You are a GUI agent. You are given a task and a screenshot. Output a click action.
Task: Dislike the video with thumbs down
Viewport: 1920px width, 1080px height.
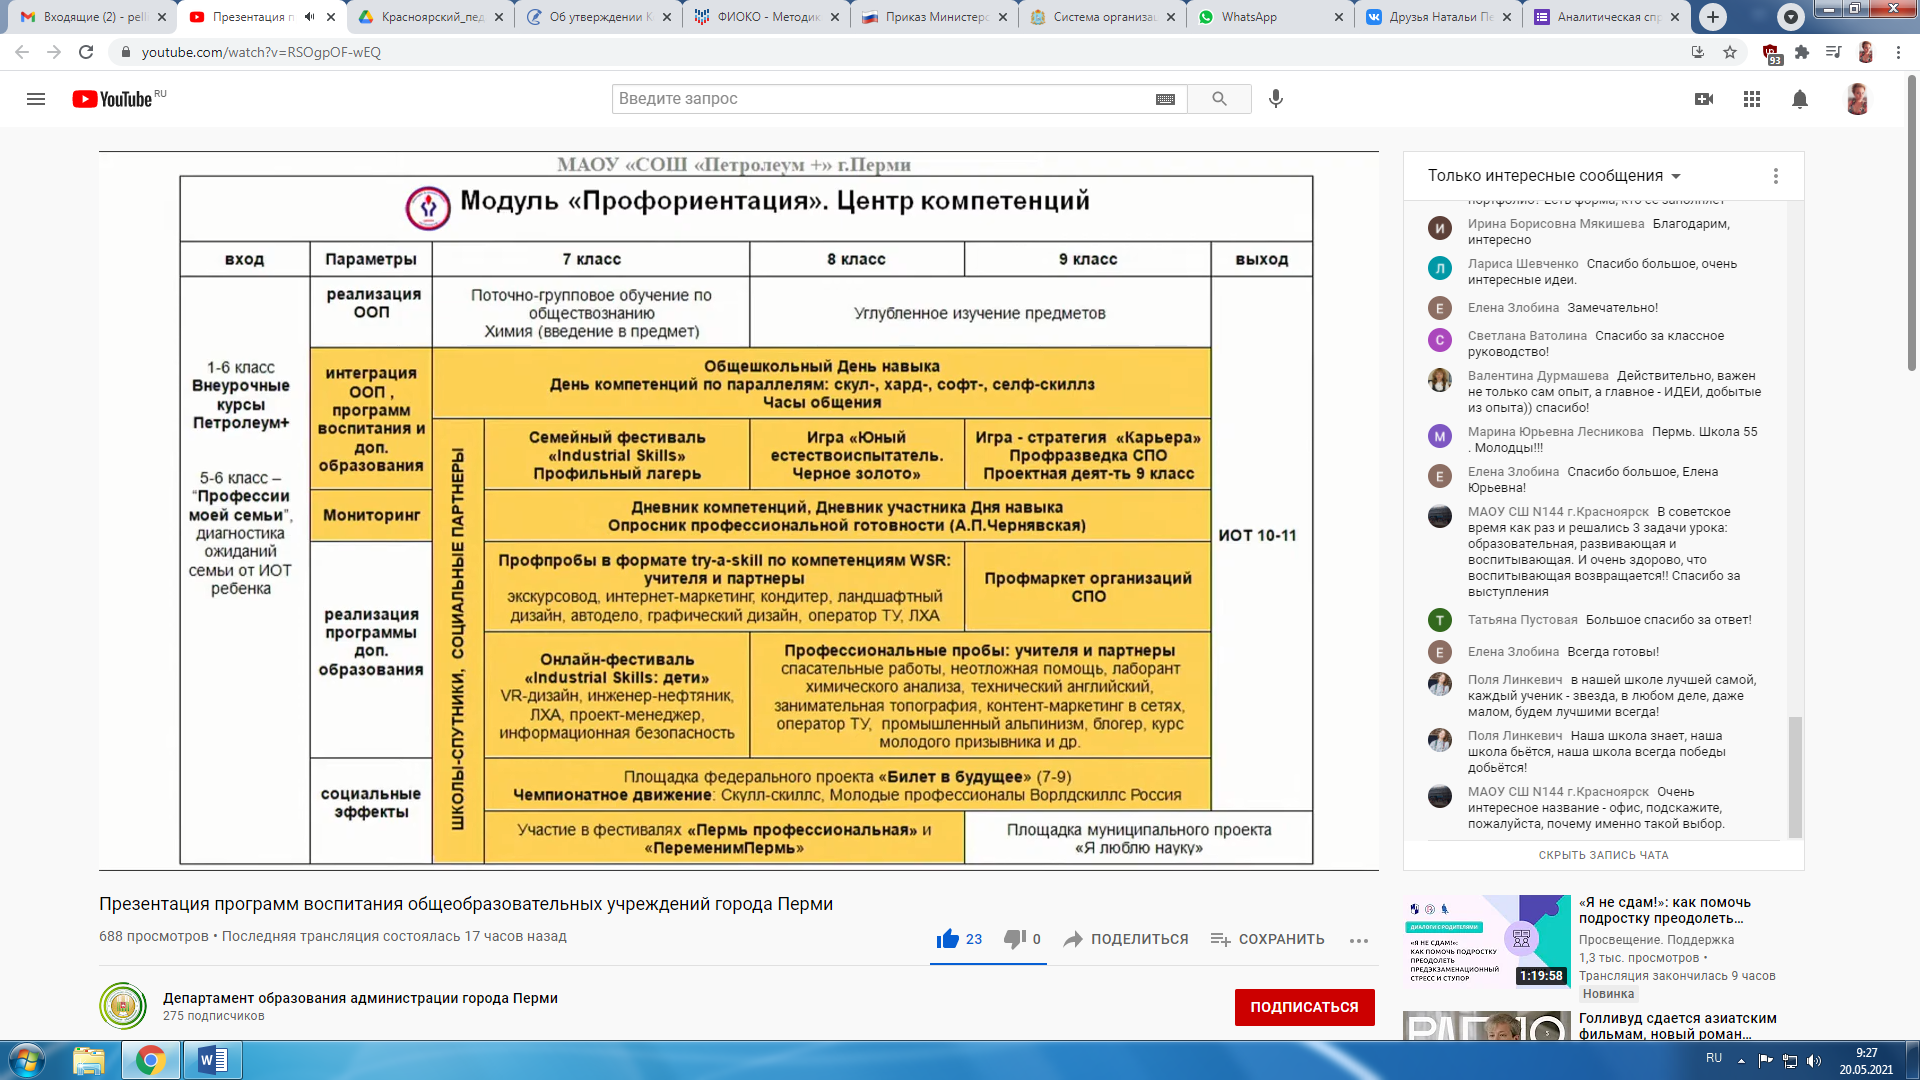coord(1014,939)
